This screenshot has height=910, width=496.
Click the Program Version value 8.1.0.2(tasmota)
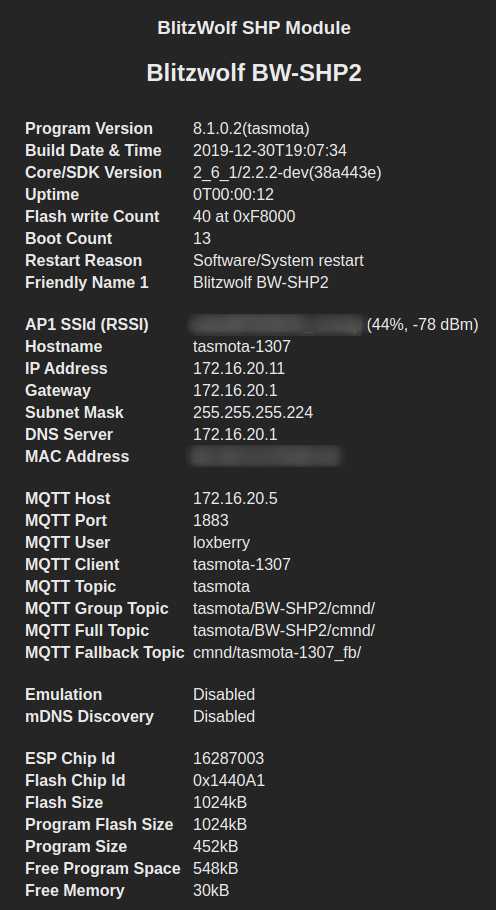point(251,129)
